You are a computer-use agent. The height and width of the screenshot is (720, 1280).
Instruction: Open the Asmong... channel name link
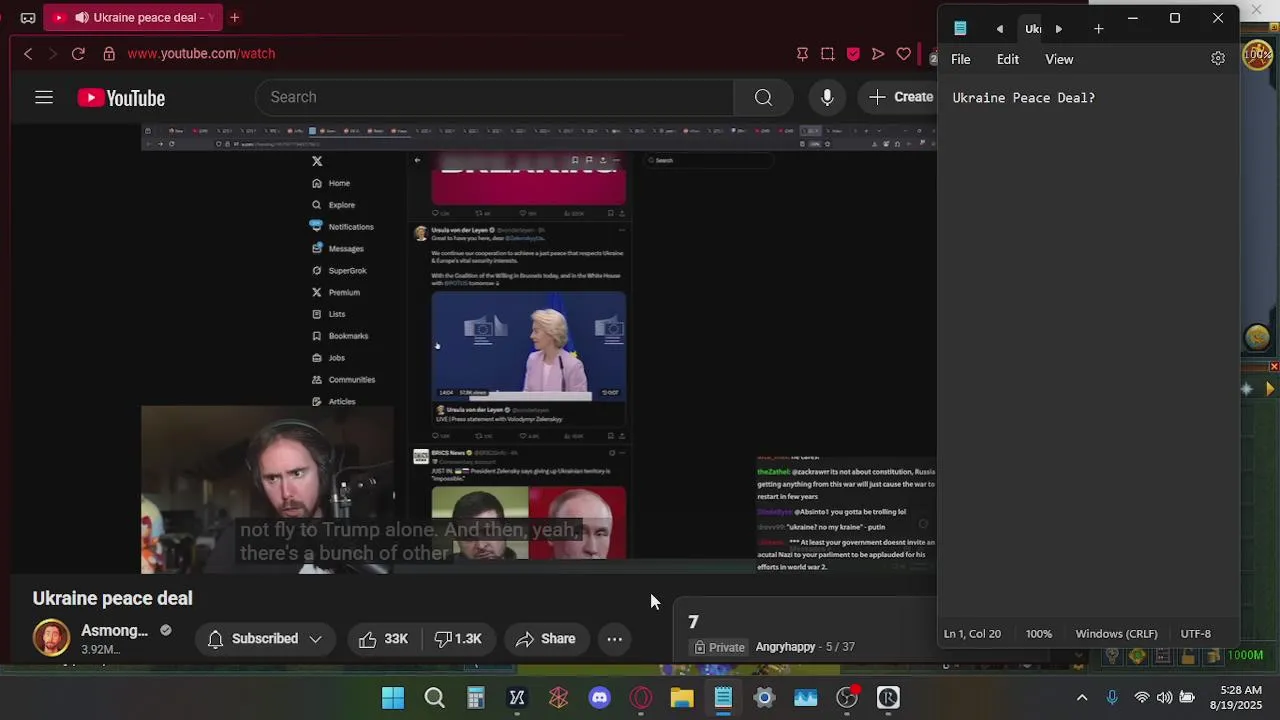point(114,631)
